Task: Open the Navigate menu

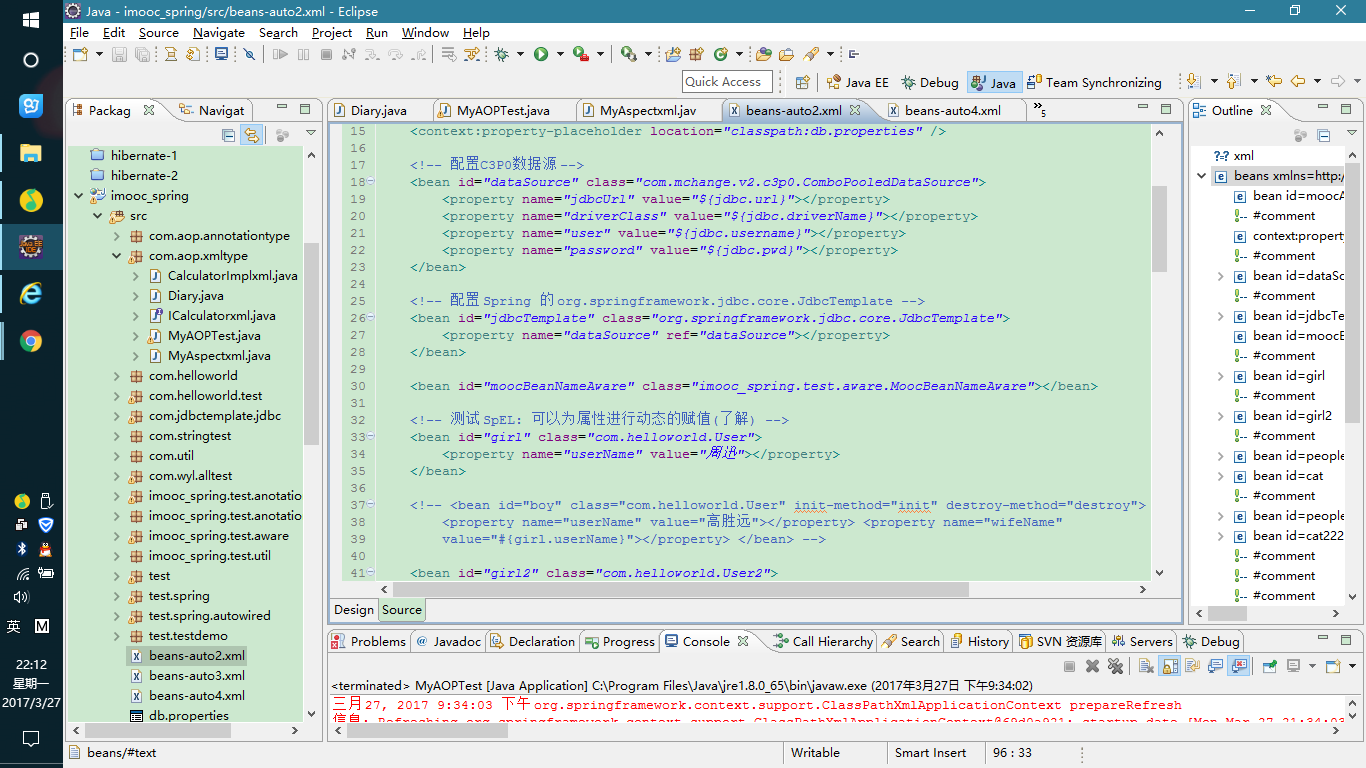Action: click(219, 32)
